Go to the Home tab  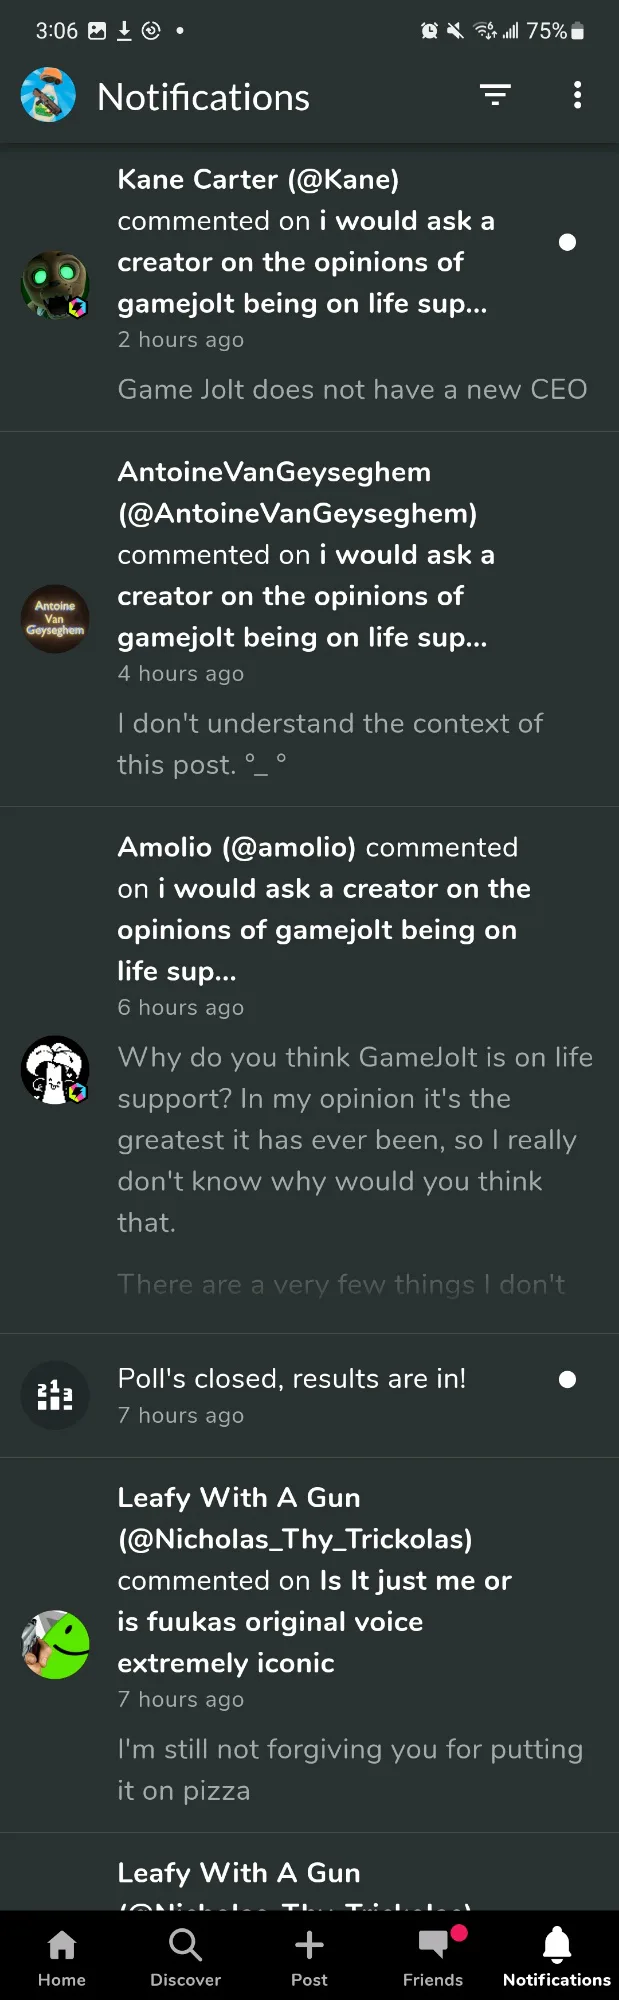coord(62,1957)
